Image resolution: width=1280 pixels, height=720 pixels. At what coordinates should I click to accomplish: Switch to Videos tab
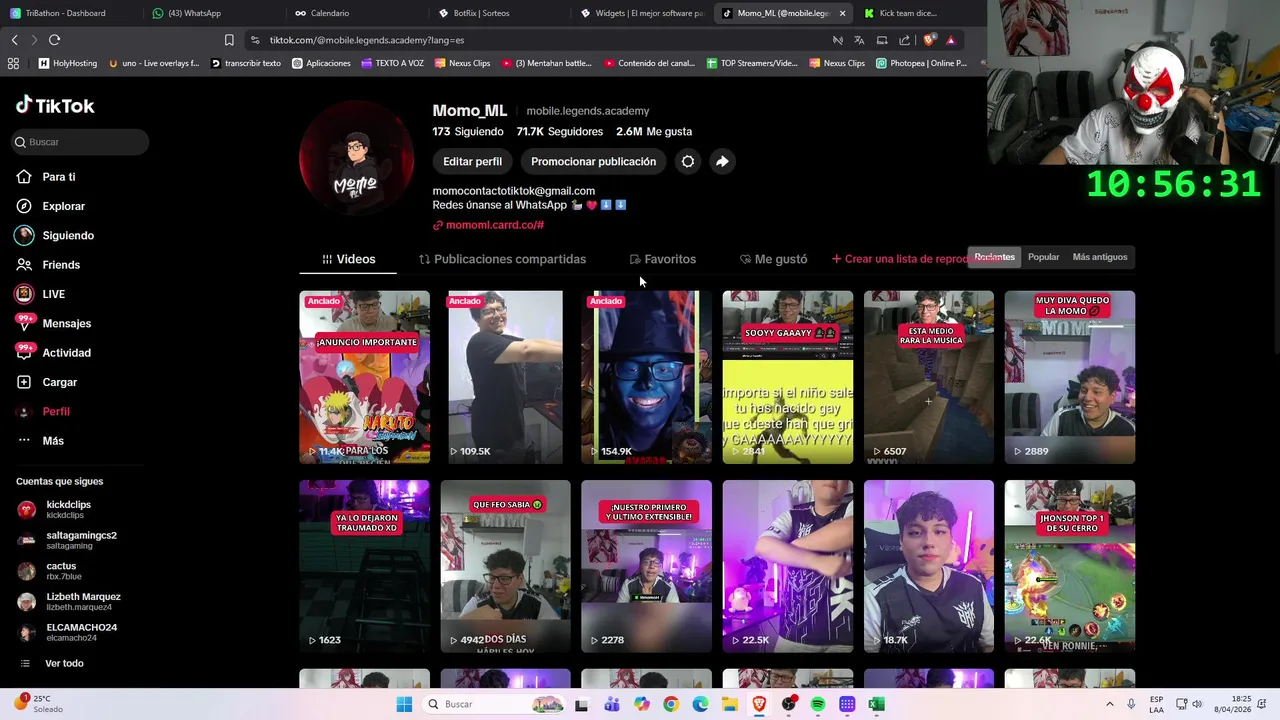coord(348,259)
